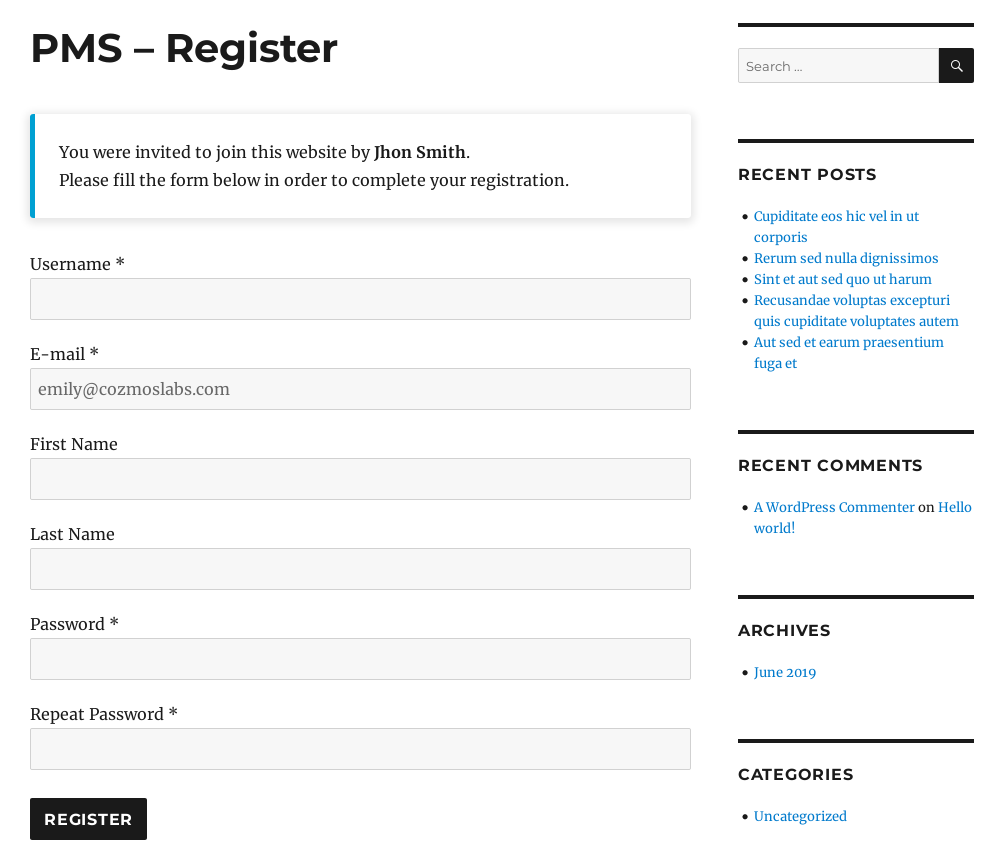Browse the Uncategorized category
996x867 pixels.
tap(800, 816)
